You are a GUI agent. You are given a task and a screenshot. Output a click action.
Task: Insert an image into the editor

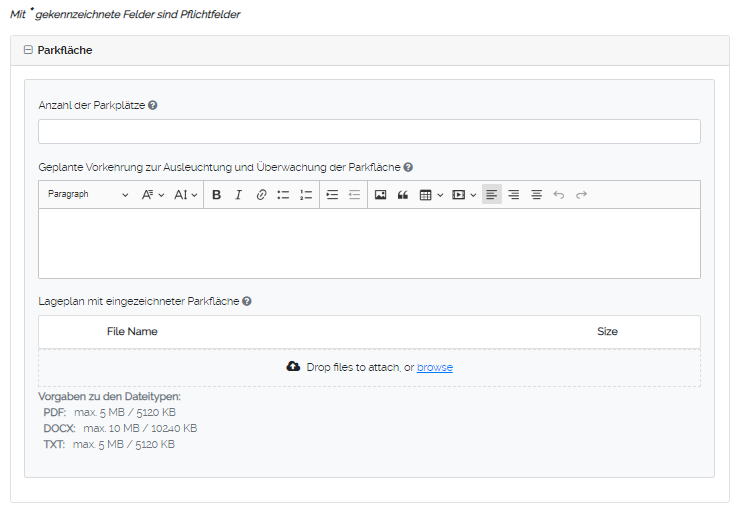tap(380, 195)
